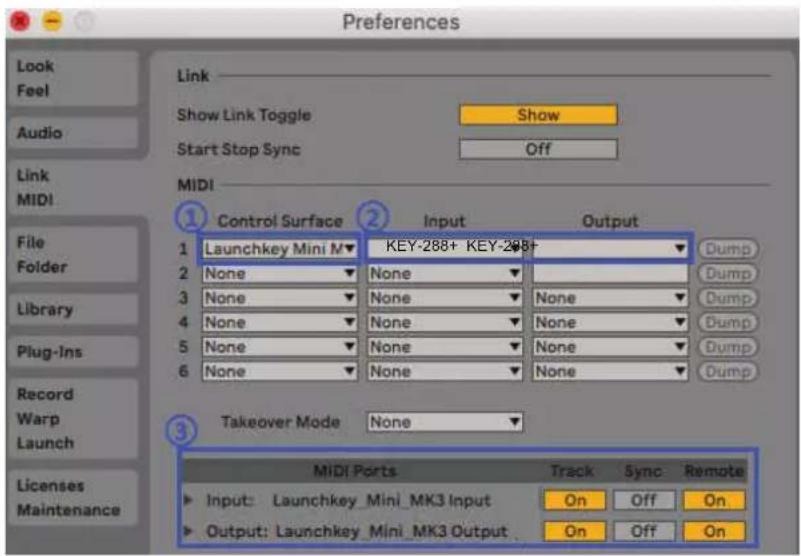Open the Output dropdown in row 5
This screenshot has height=556, width=801.
[610, 347]
